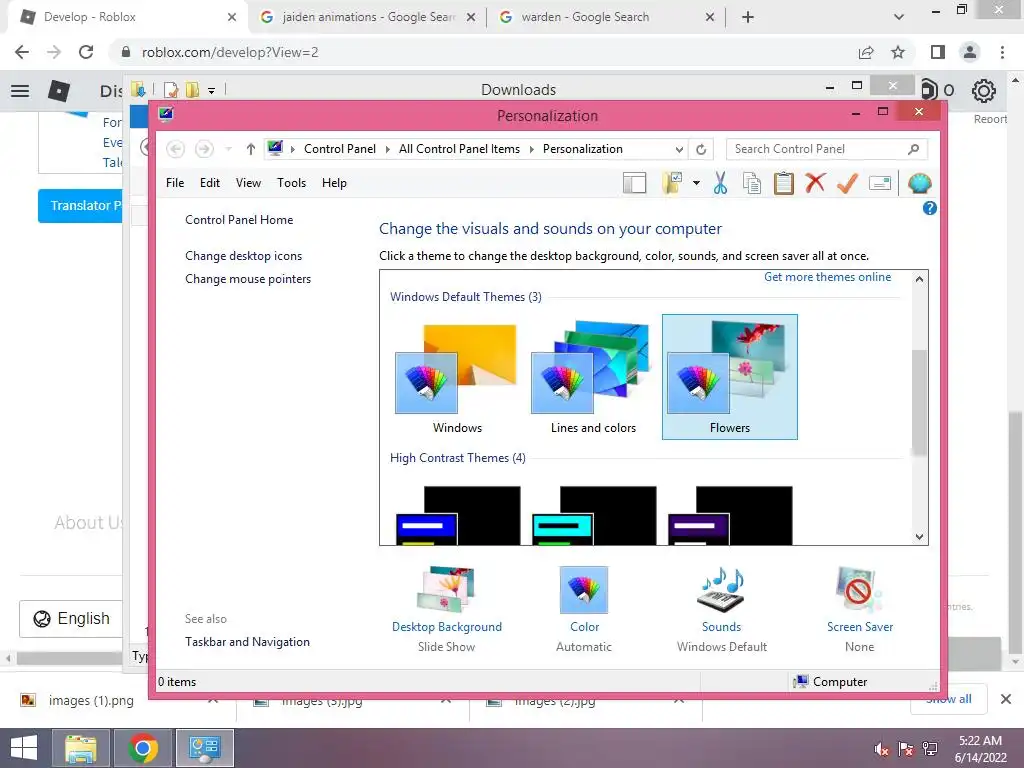The height and width of the screenshot is (768, 1024).
Task: Select the Lines and colors theme
Action: [593, 379]
